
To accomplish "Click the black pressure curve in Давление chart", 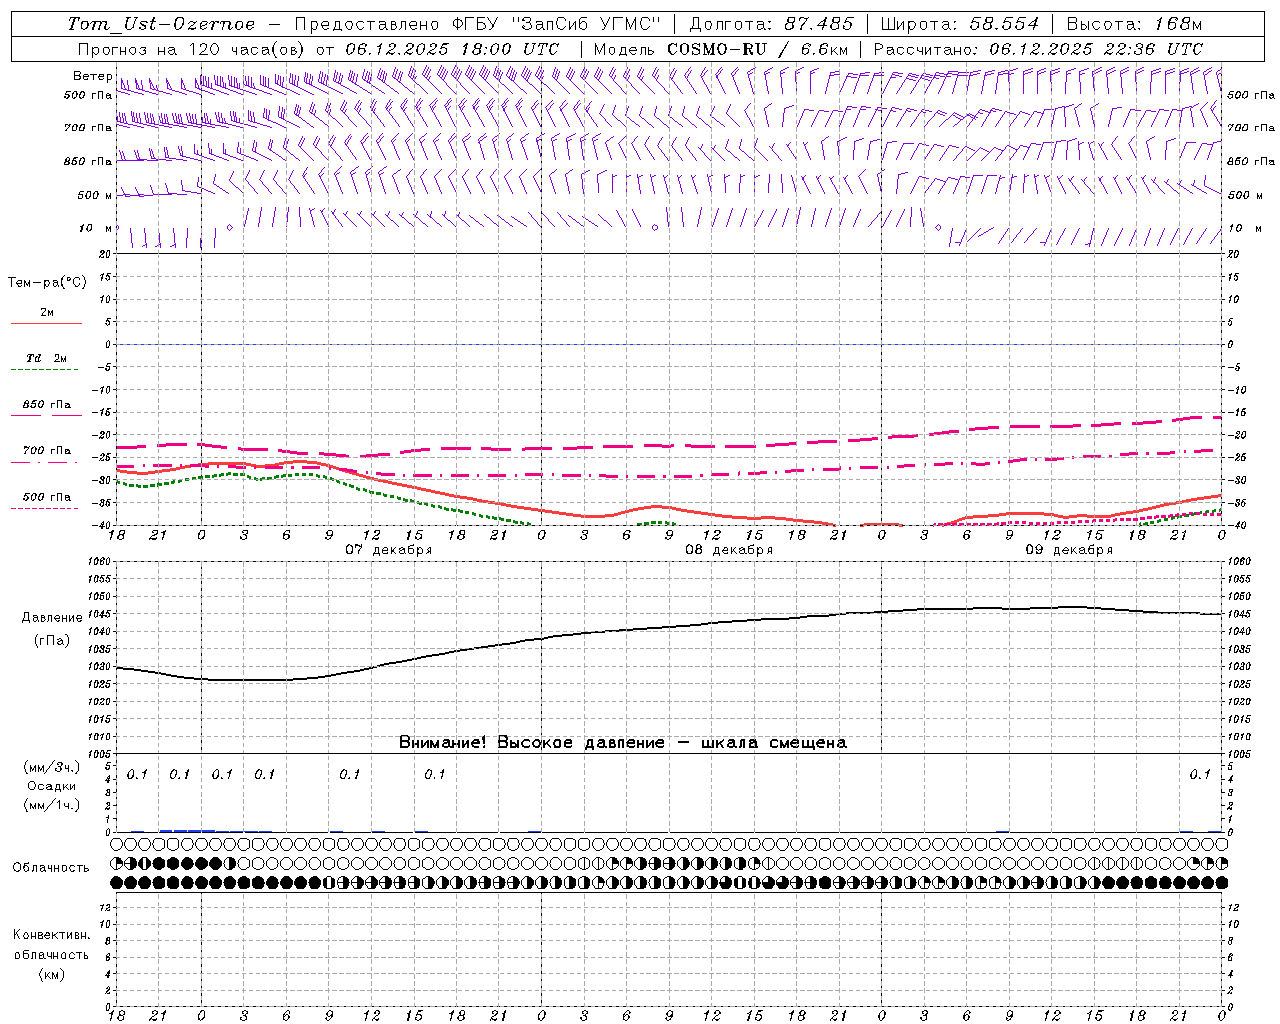I will [670, 628].
